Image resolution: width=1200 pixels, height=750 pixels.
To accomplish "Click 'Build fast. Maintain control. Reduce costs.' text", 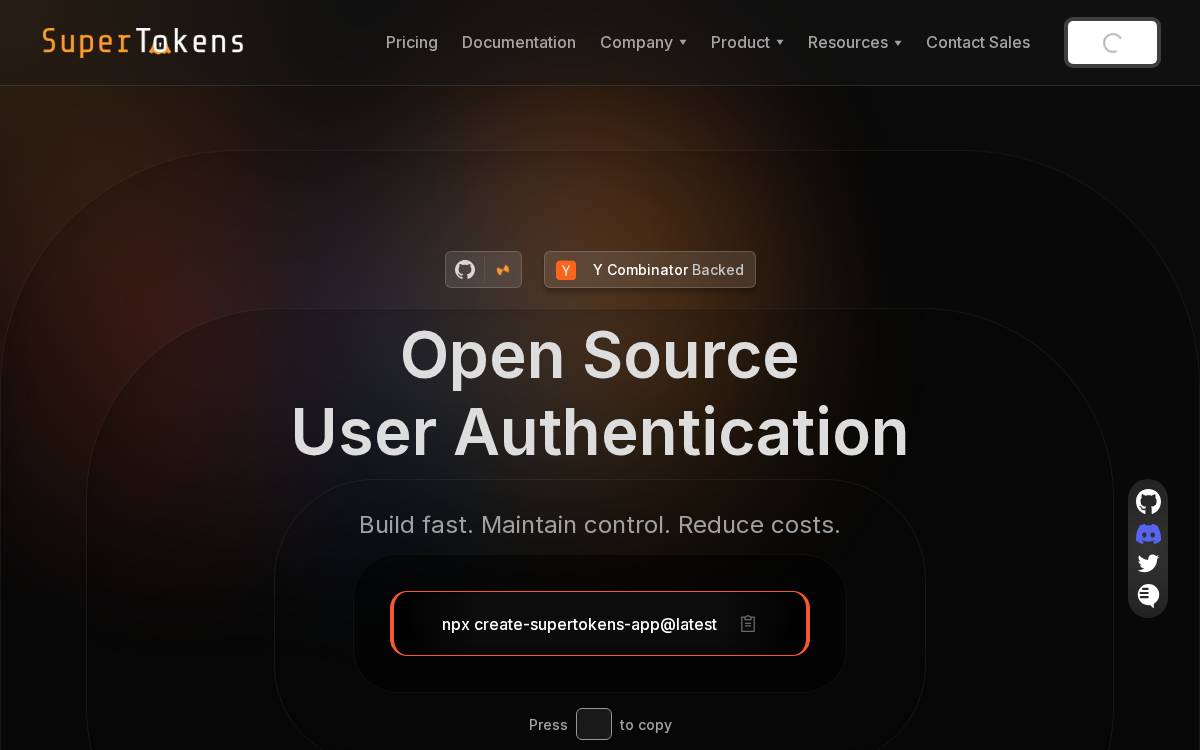I will pyautogui.click(x=600, y=525).
